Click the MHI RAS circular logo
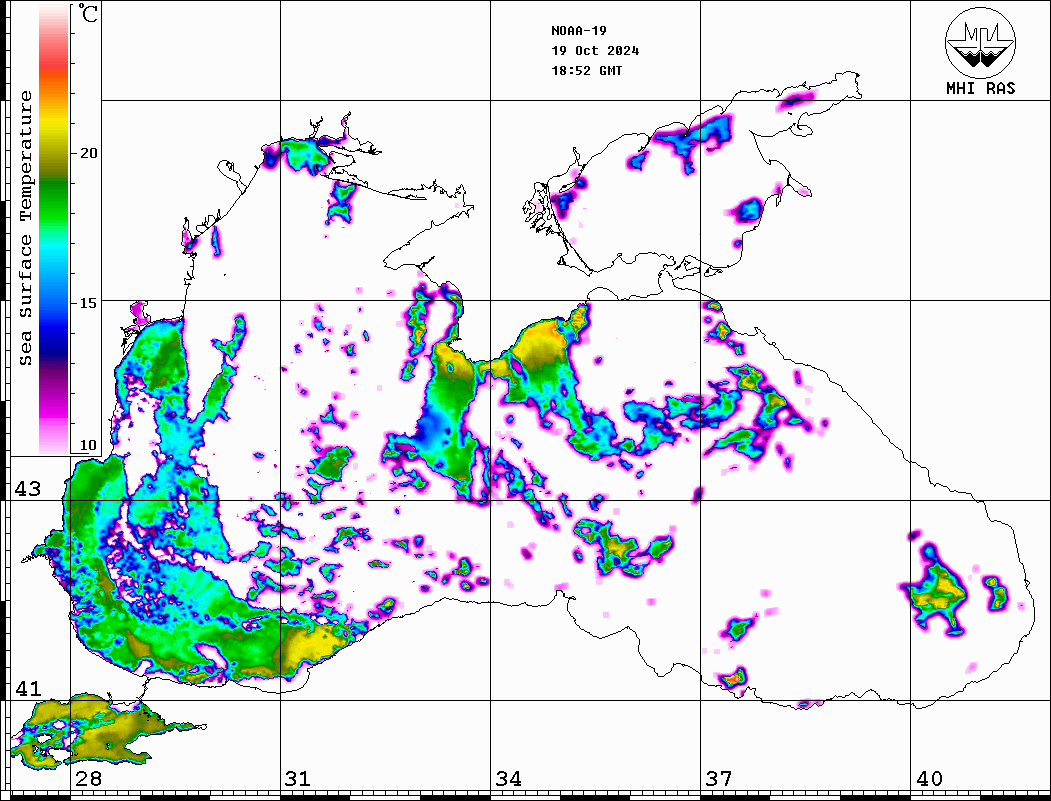Viewport: 1051px width, 801px height. tap(980, 42)
